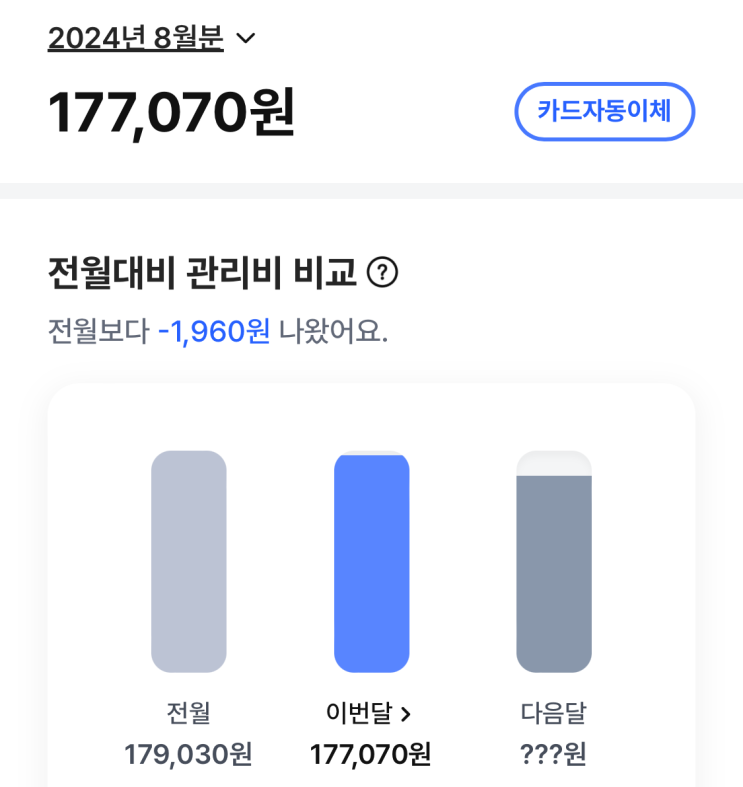Tap the down chevron next to 8월분
743x787 pixels.
[245, 38]
